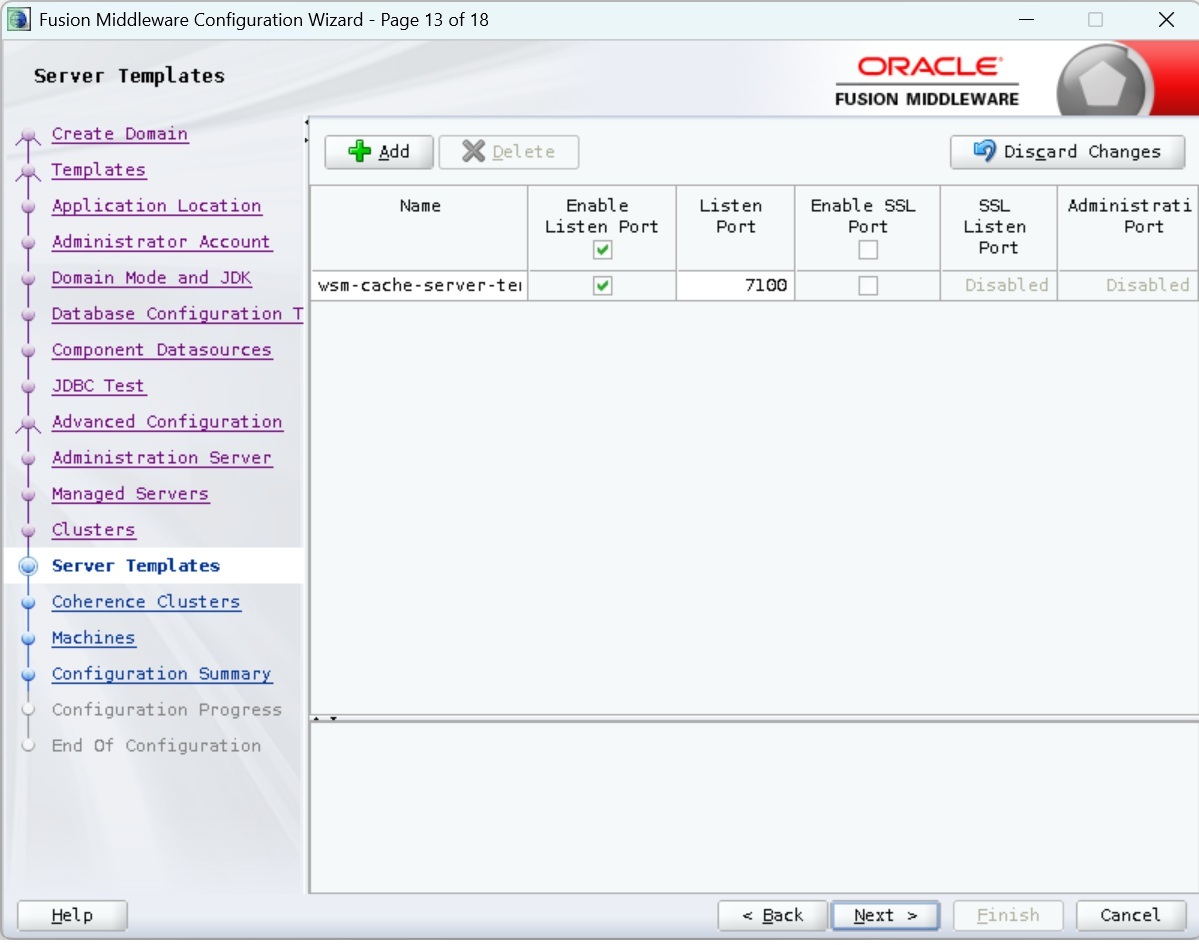Click the Add server template button
Viewport: 1199px width, 945px height.
379,151
